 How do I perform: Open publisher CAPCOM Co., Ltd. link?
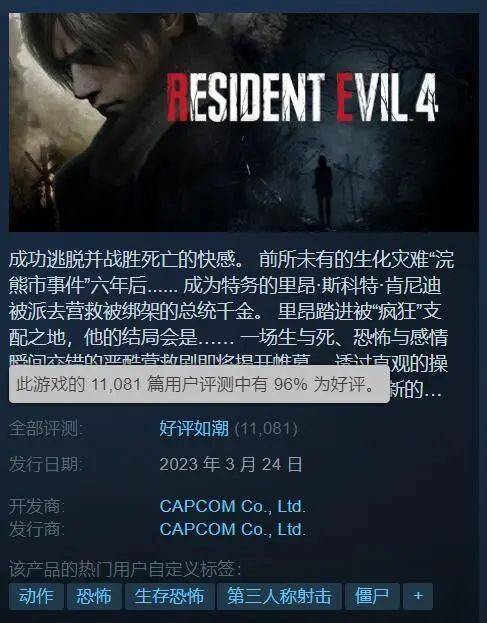tap(232, 530)
